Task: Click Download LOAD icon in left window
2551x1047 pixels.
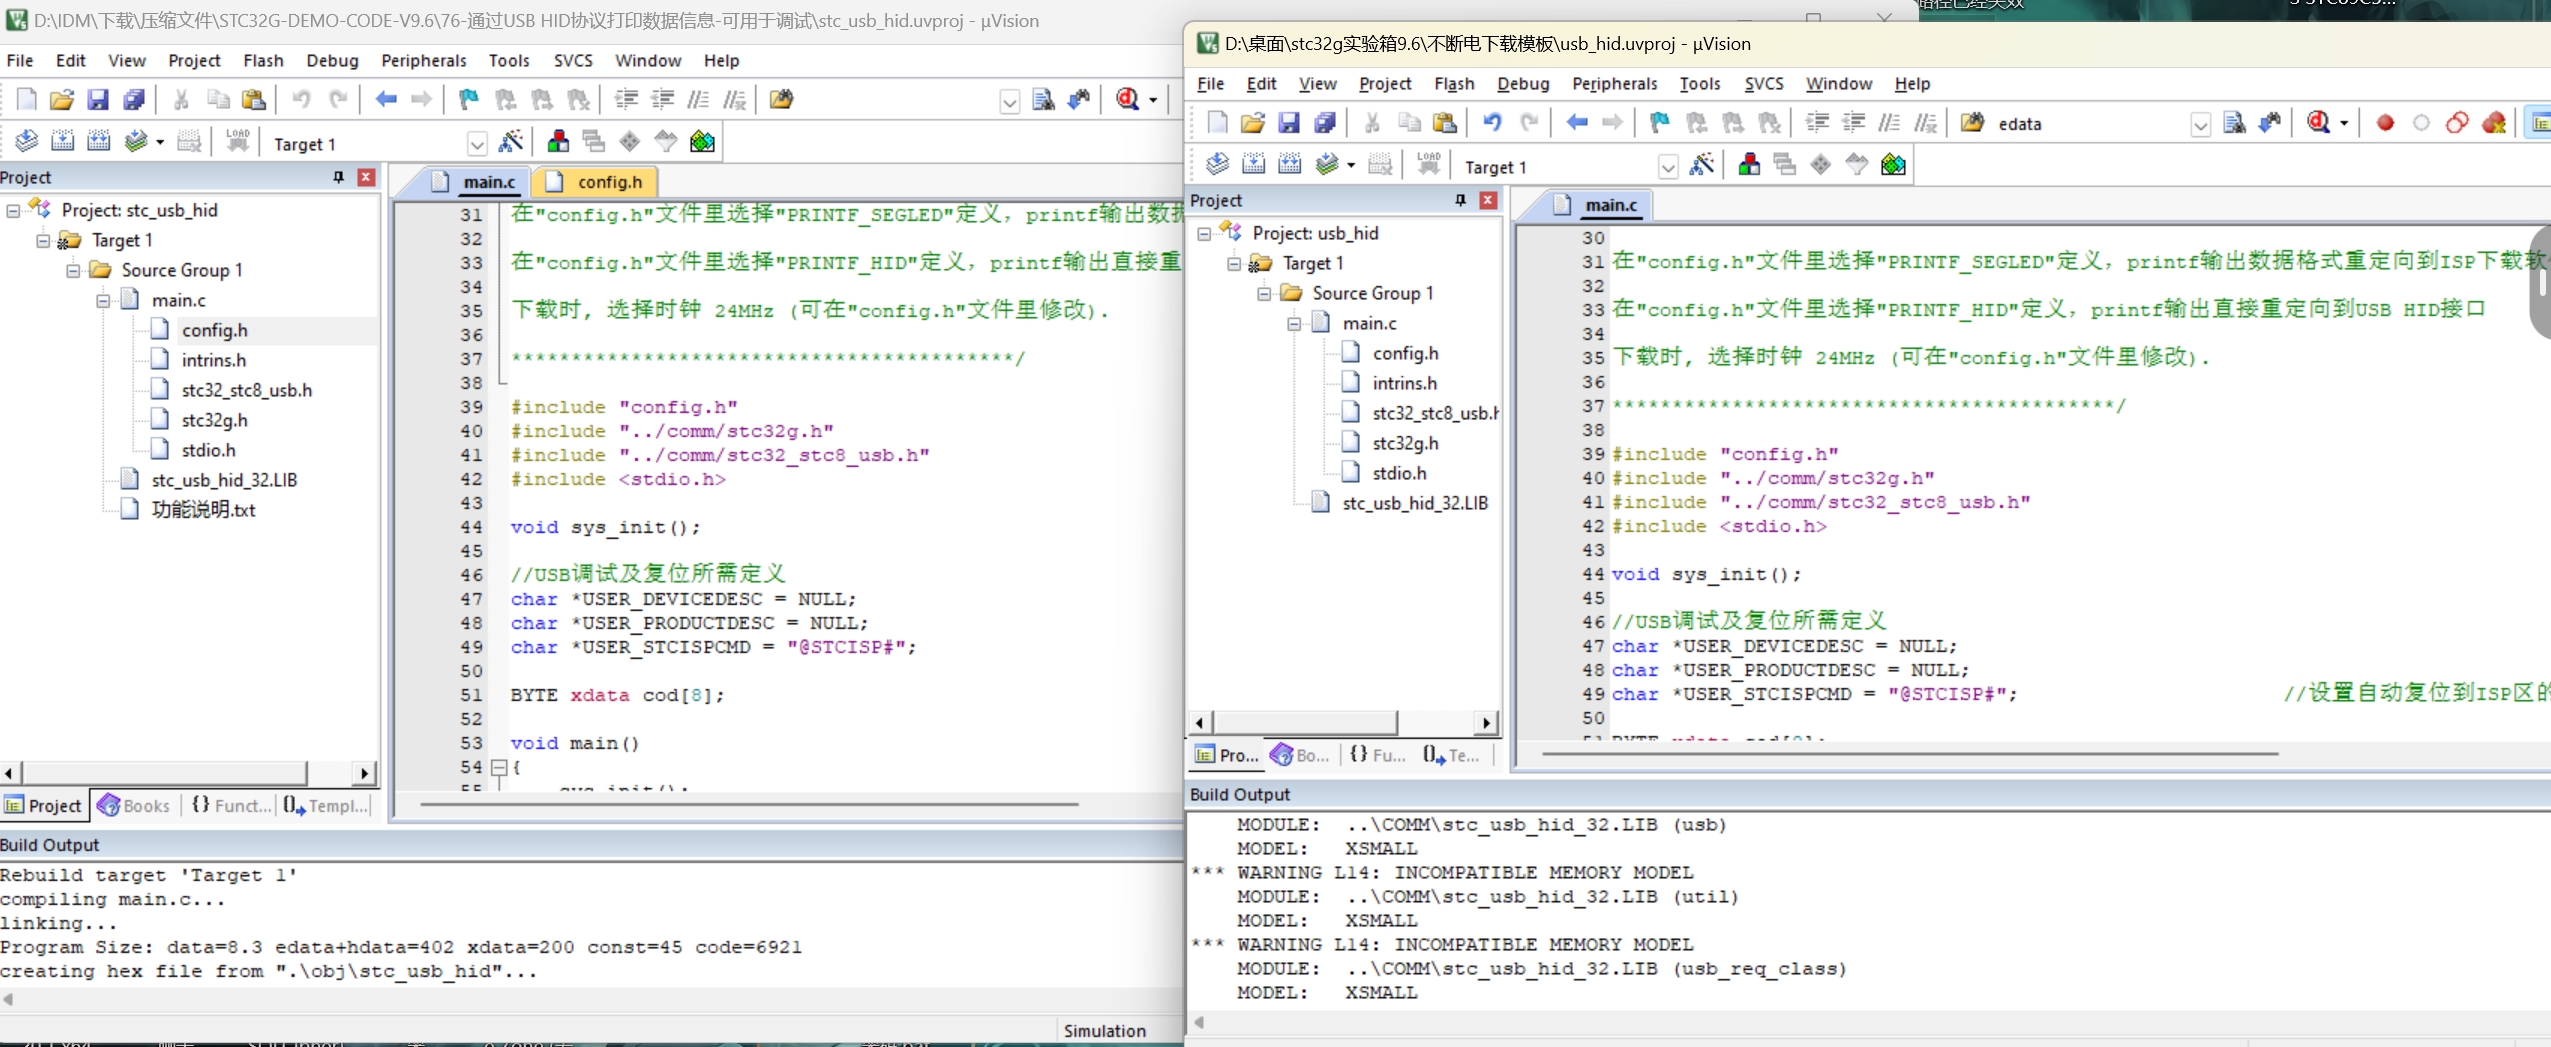Action: point(238,141)
